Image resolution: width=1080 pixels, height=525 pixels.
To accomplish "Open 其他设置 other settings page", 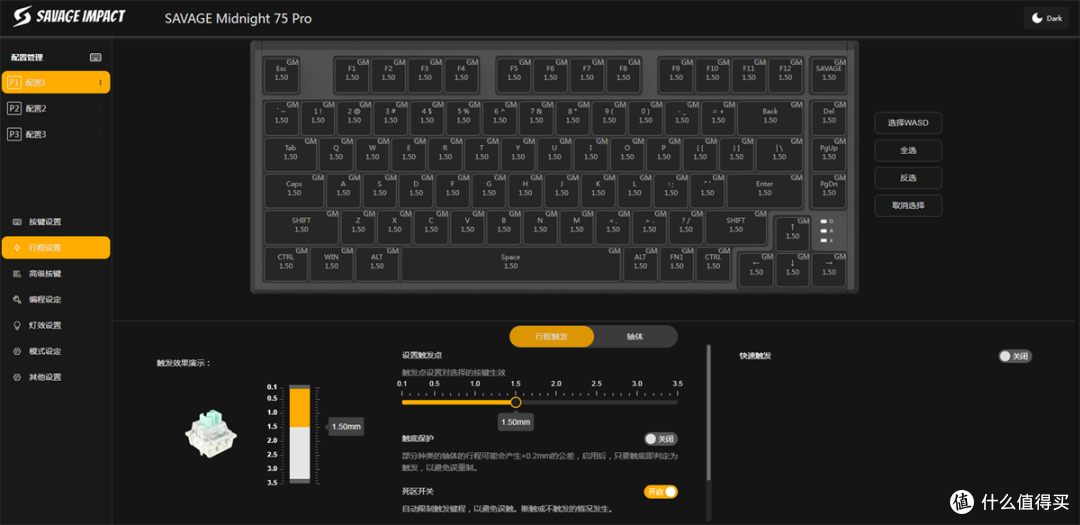I will coord(55,378).
